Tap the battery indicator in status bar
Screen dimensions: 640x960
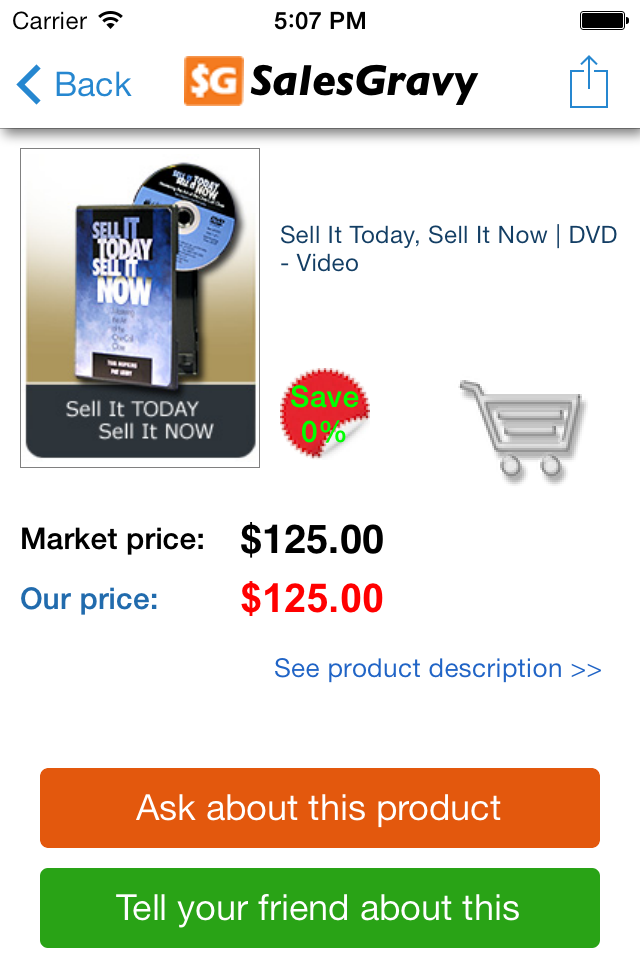click(x=604, y=21)
